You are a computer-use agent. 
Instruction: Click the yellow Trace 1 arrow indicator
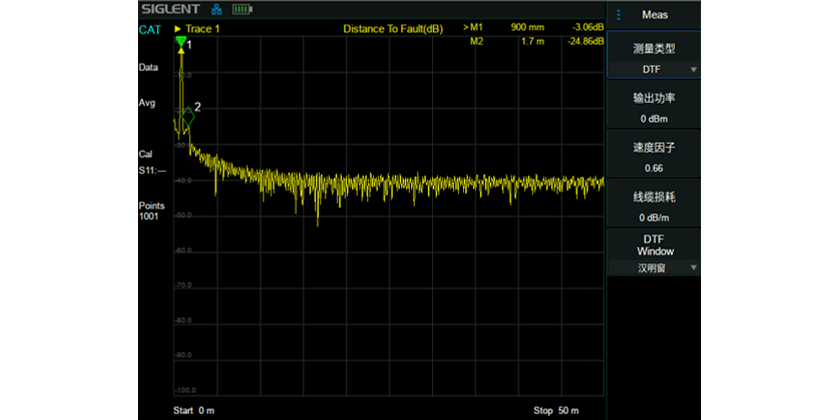coord(178,29)
